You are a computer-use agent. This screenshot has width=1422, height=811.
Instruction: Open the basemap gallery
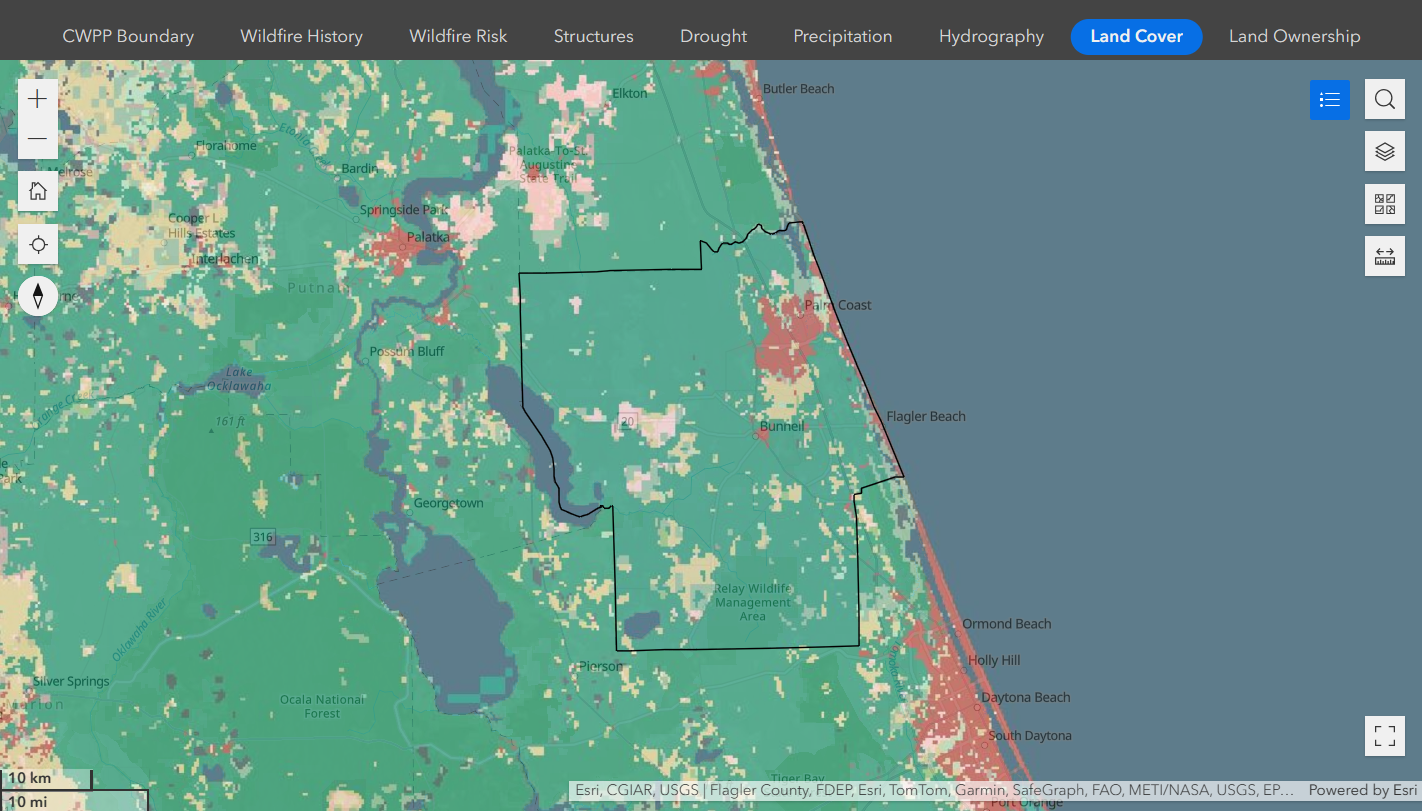pos(1384,204)
